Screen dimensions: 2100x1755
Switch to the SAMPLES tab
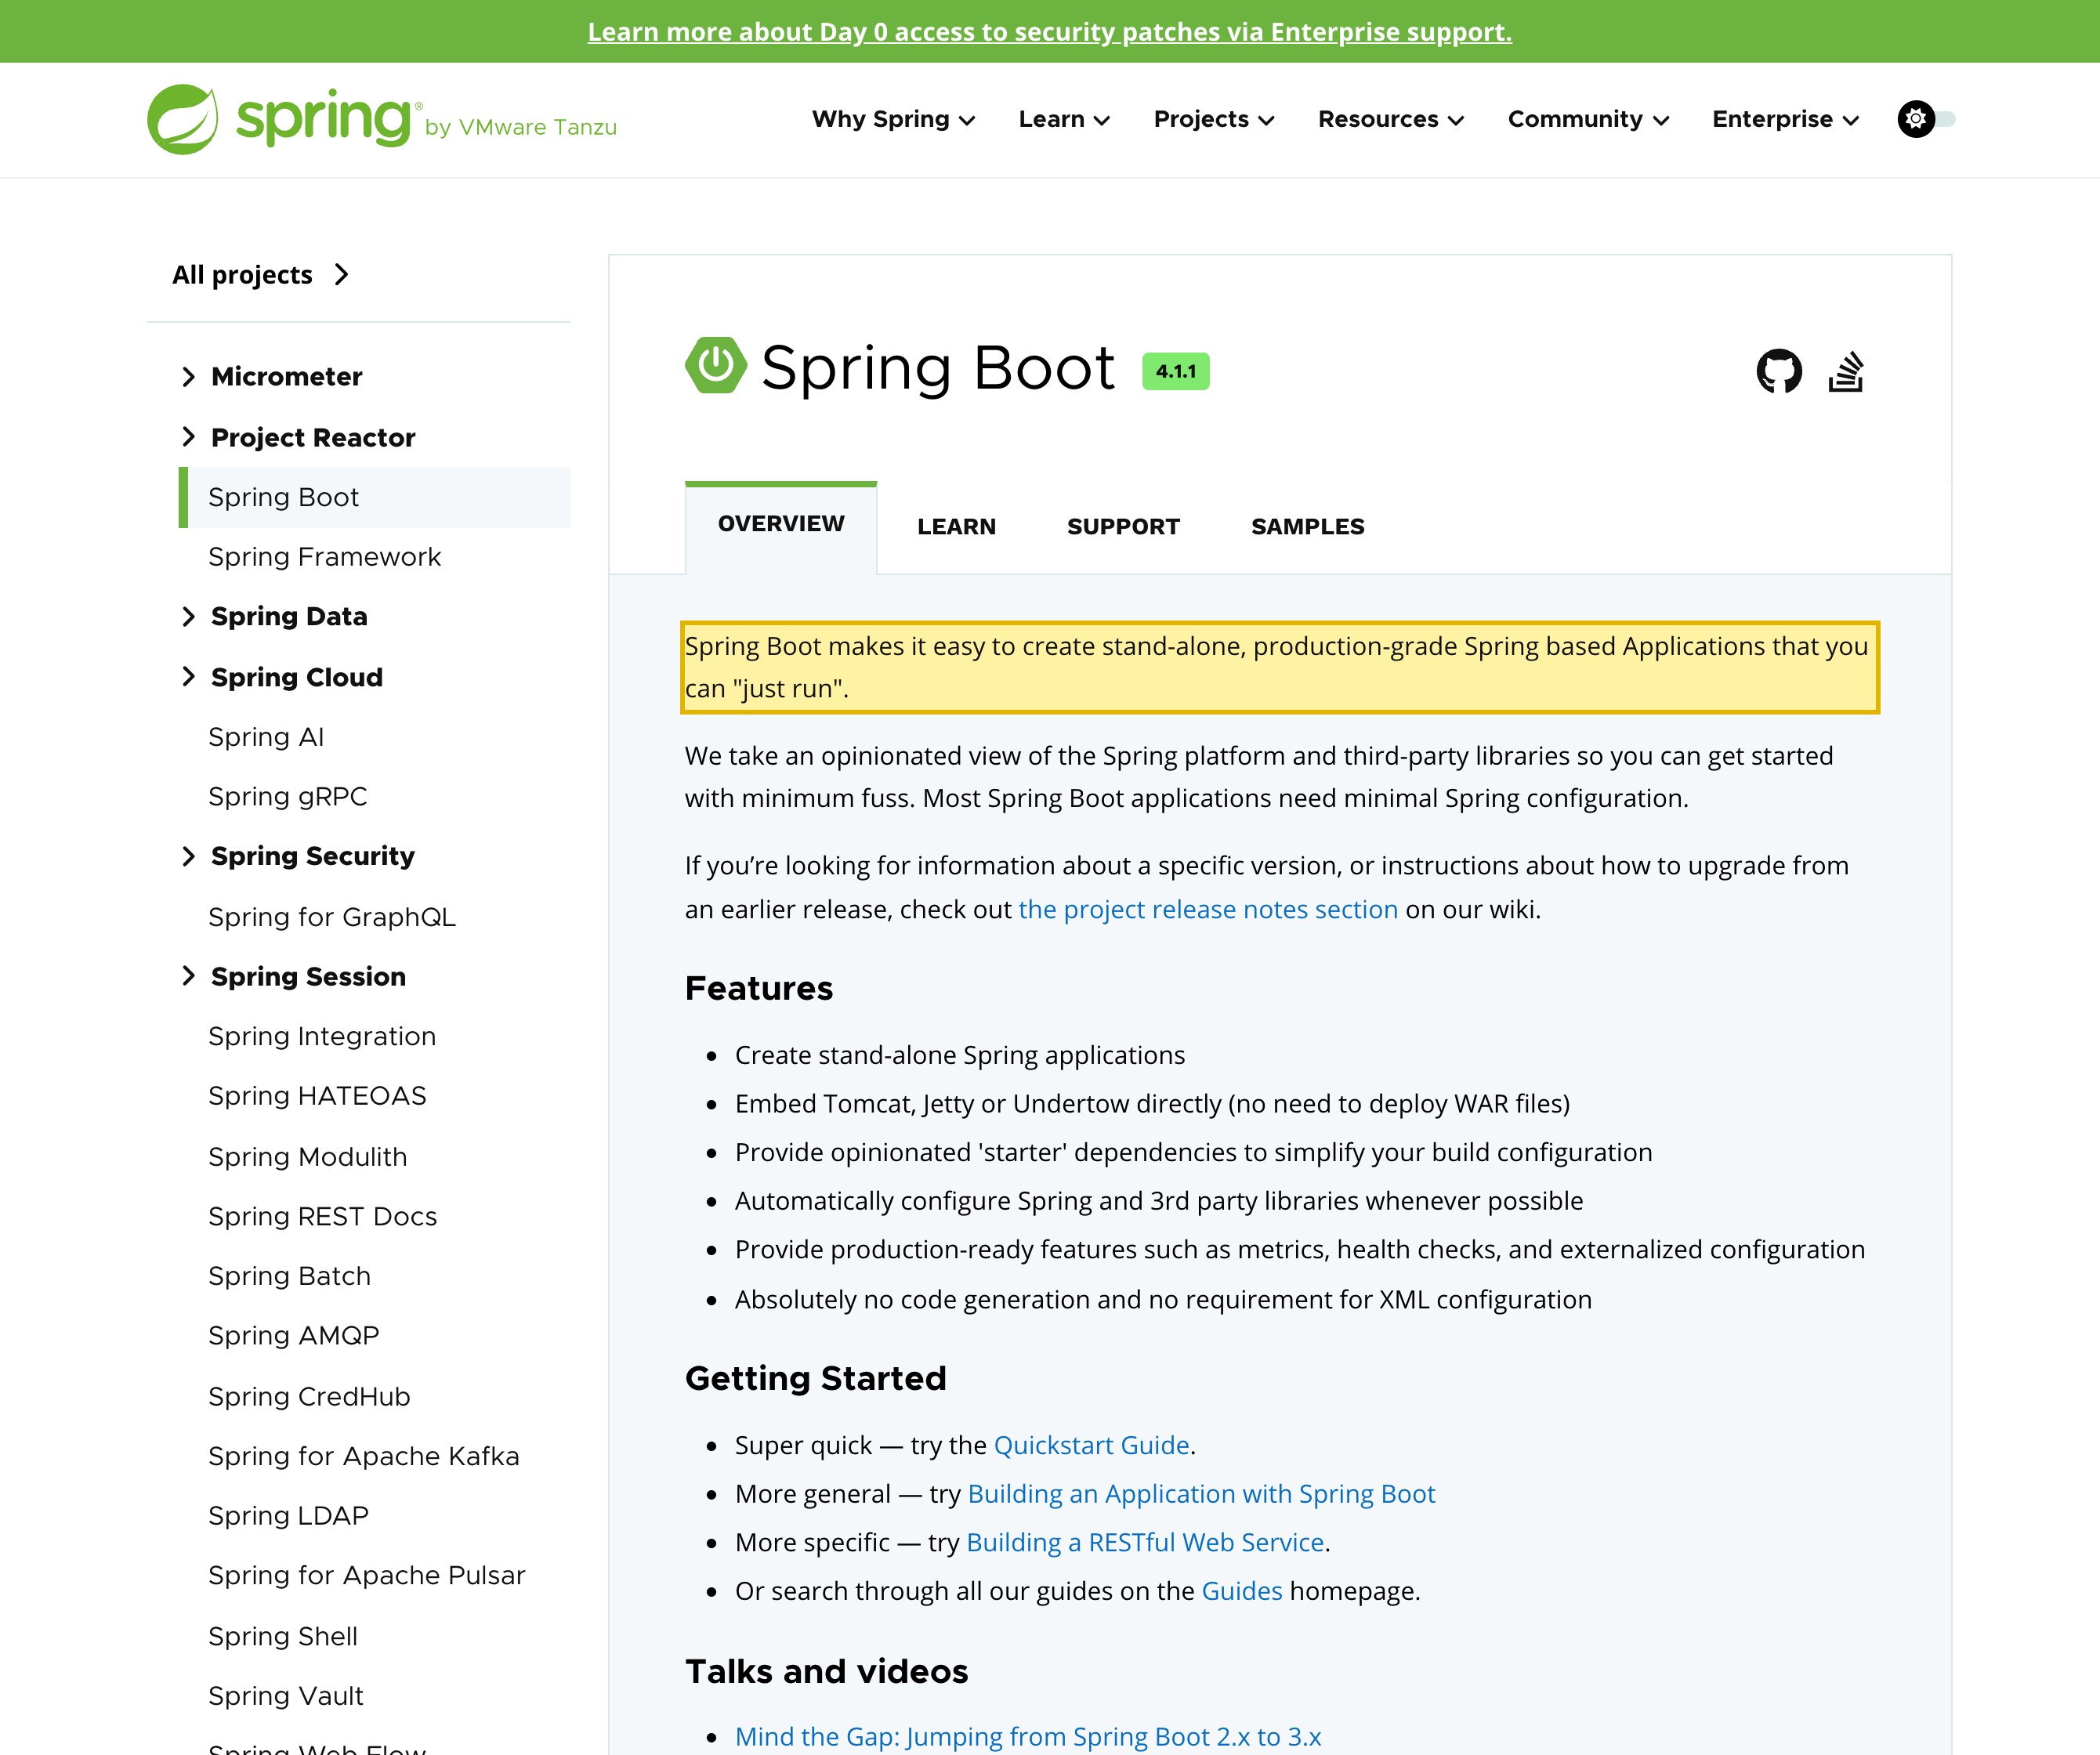pyautogui.click(x=1307, y=526)
